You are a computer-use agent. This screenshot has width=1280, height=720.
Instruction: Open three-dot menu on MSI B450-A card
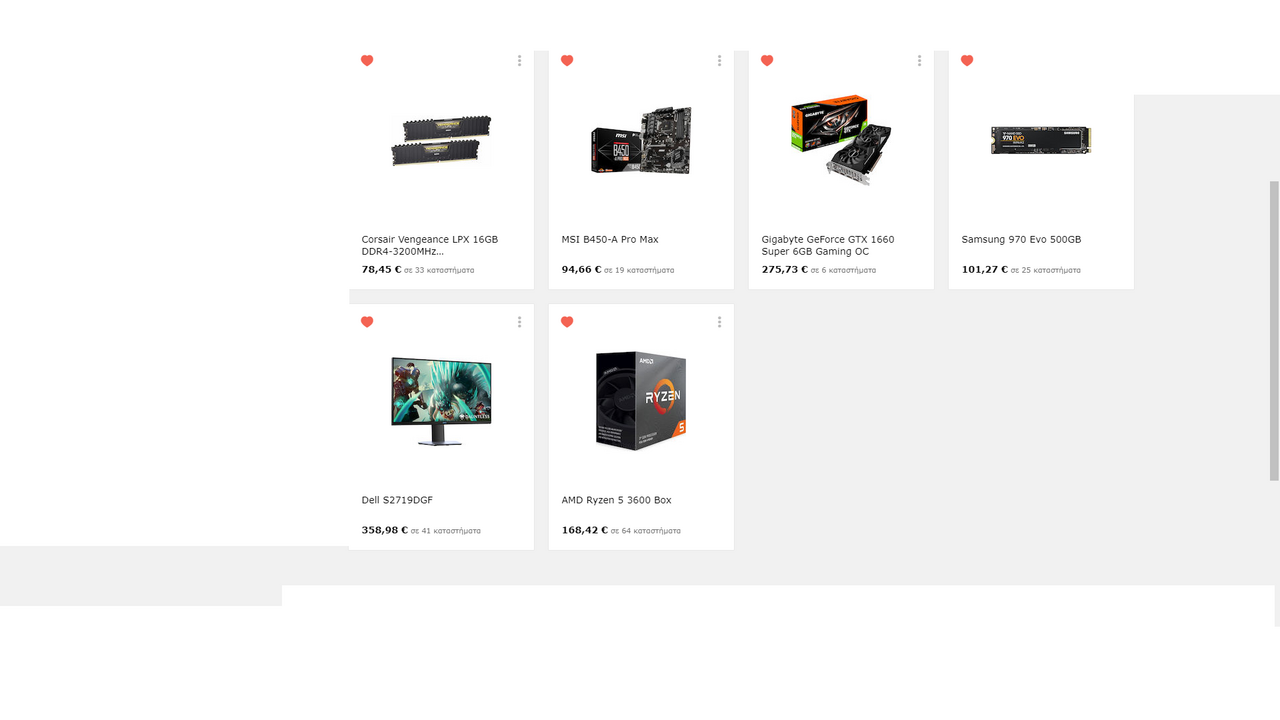point(719,61)
